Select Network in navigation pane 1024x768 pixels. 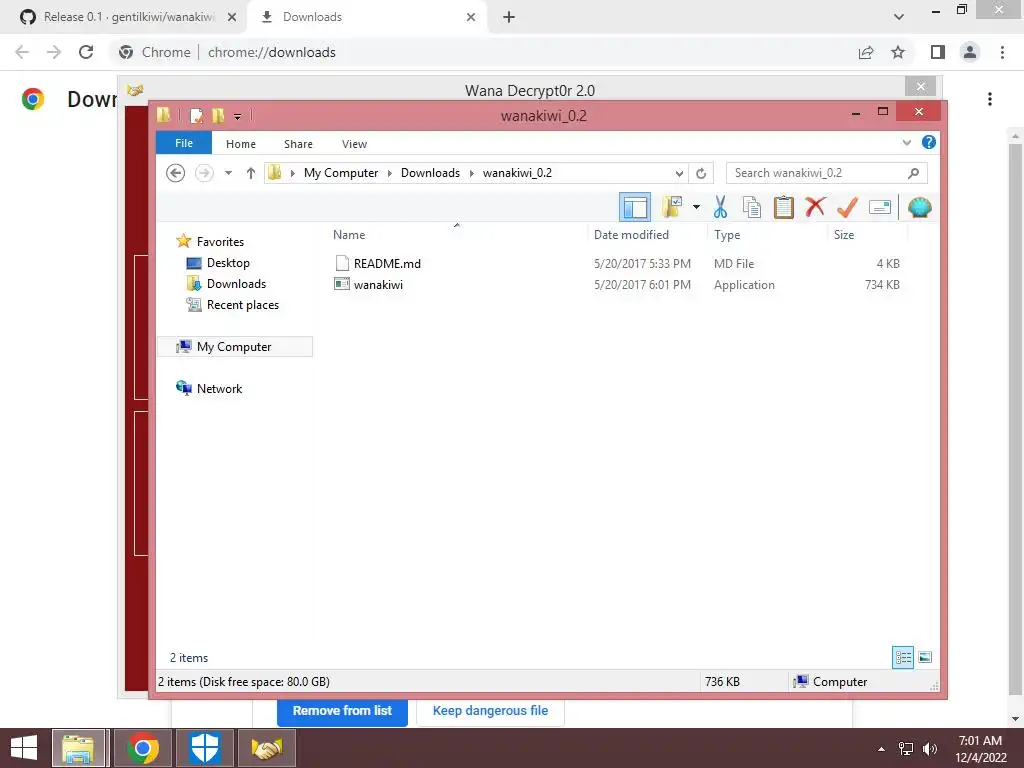click(219, 389)
